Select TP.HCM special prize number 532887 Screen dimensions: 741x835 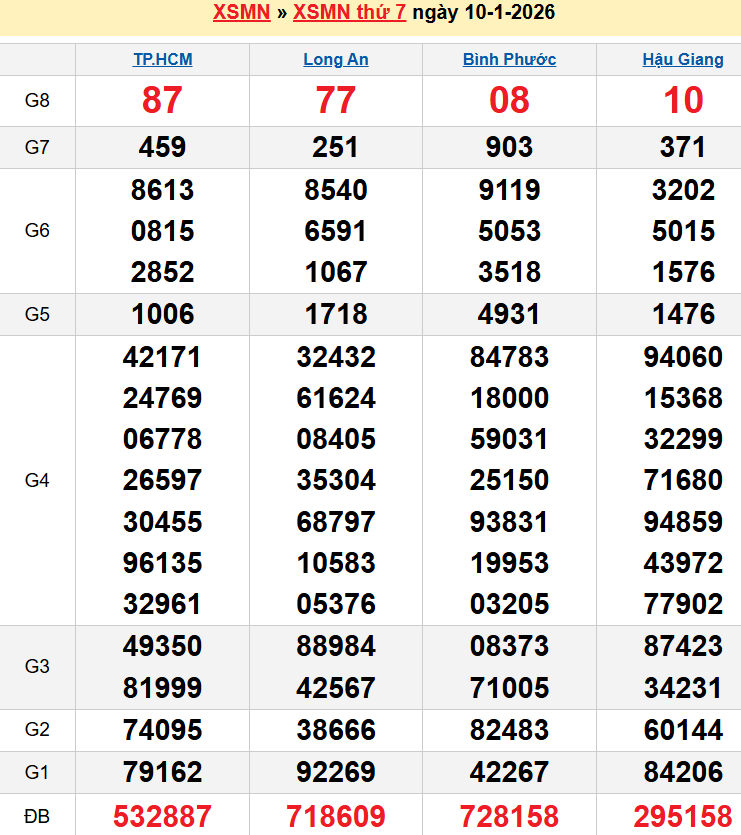click(x=162, y=816)
